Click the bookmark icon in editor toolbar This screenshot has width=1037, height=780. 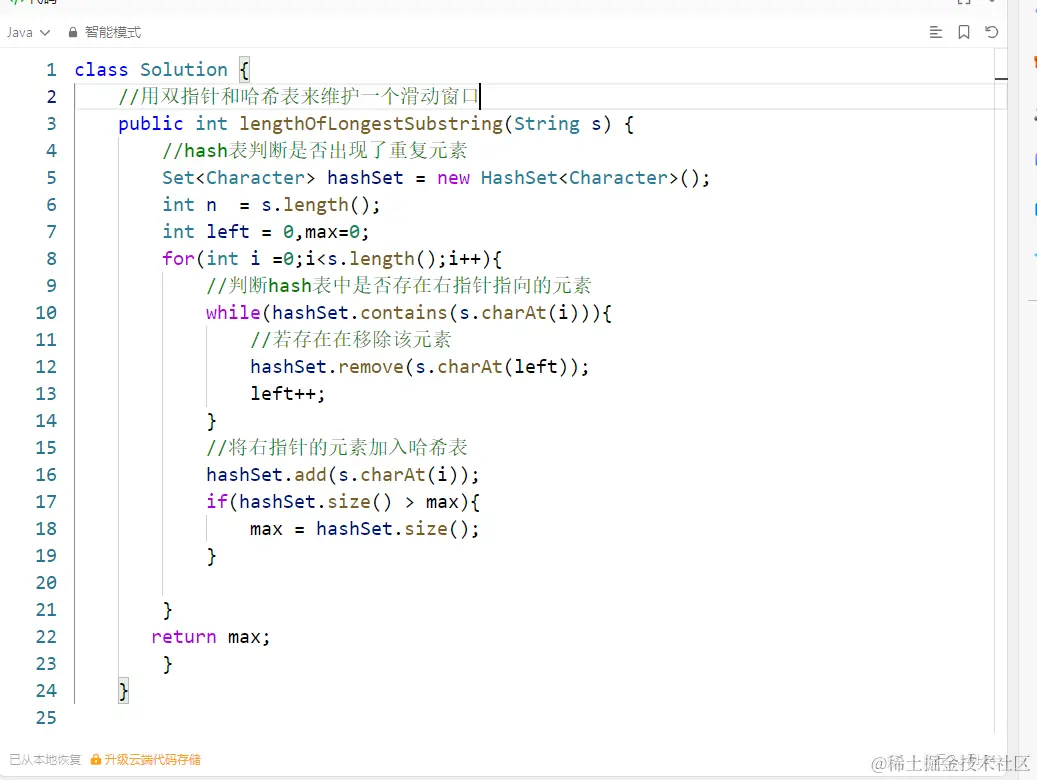coord(964,32)
